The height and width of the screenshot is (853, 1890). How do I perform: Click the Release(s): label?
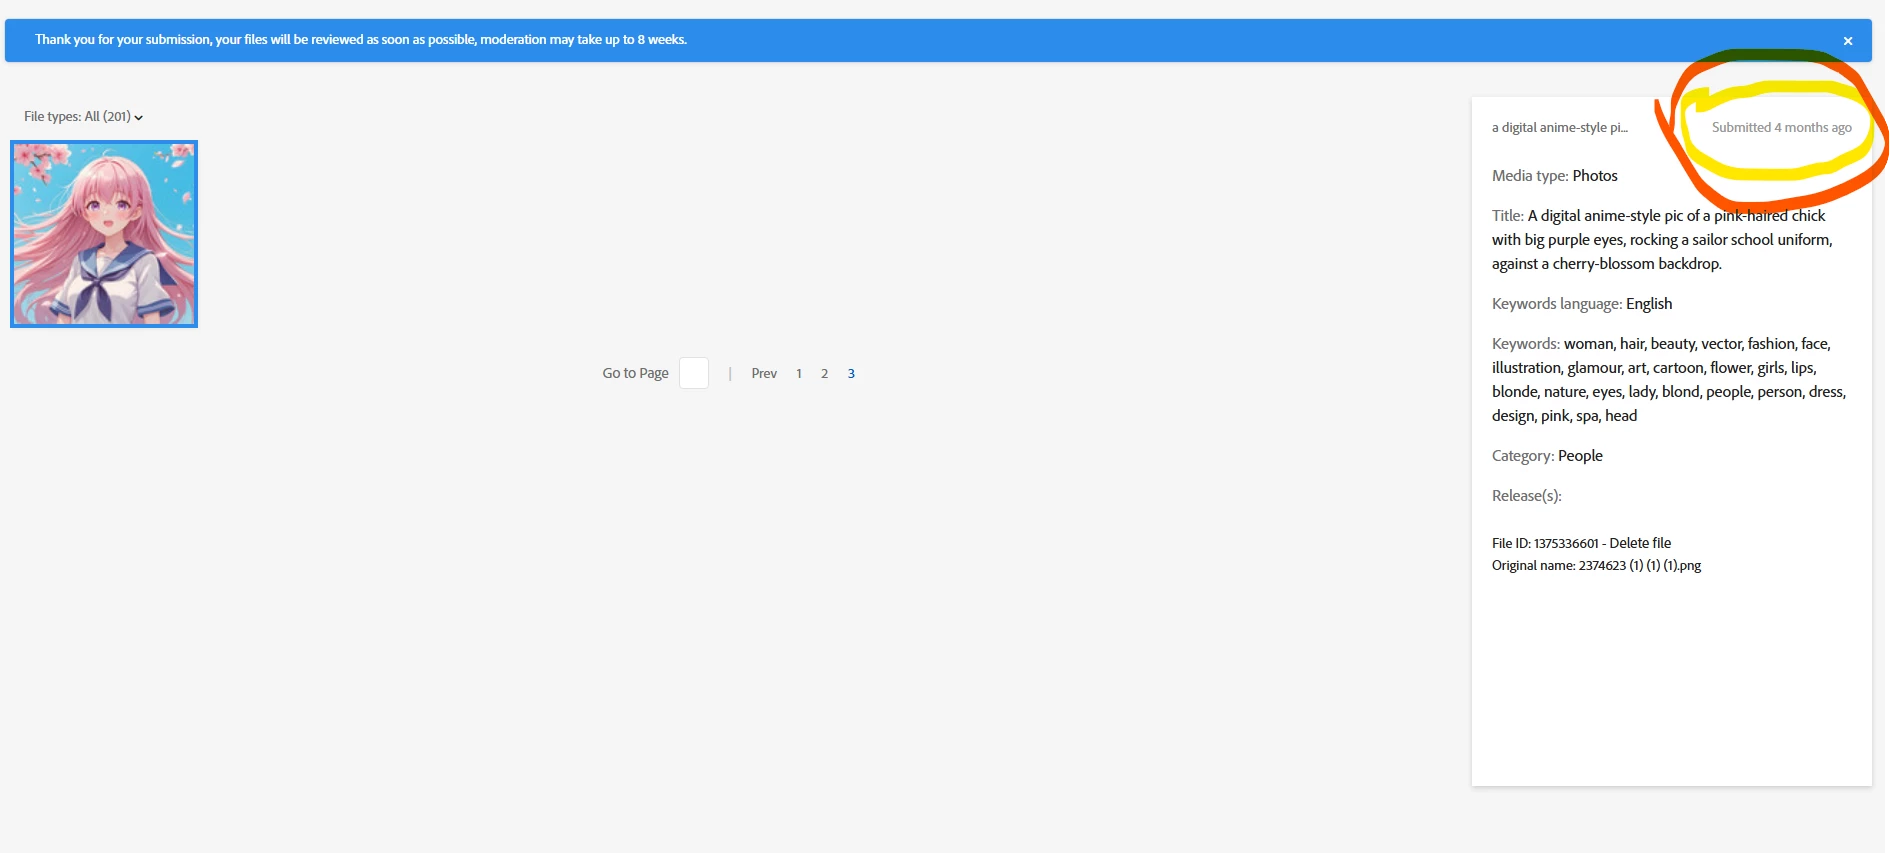1527,495
